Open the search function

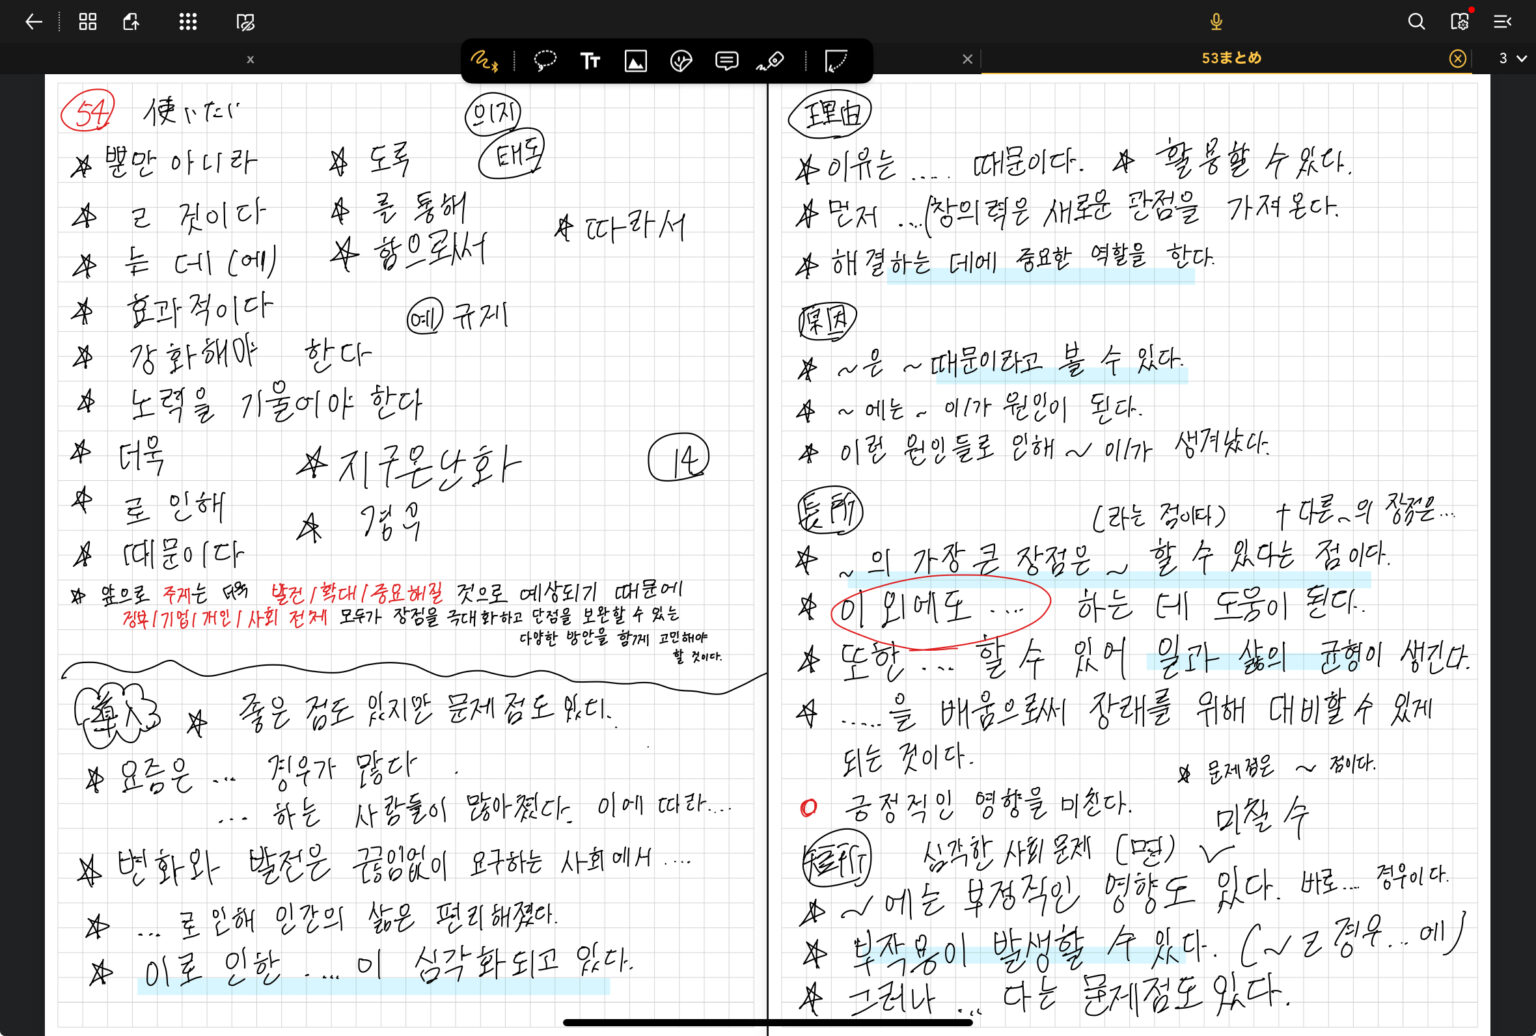1416,21
